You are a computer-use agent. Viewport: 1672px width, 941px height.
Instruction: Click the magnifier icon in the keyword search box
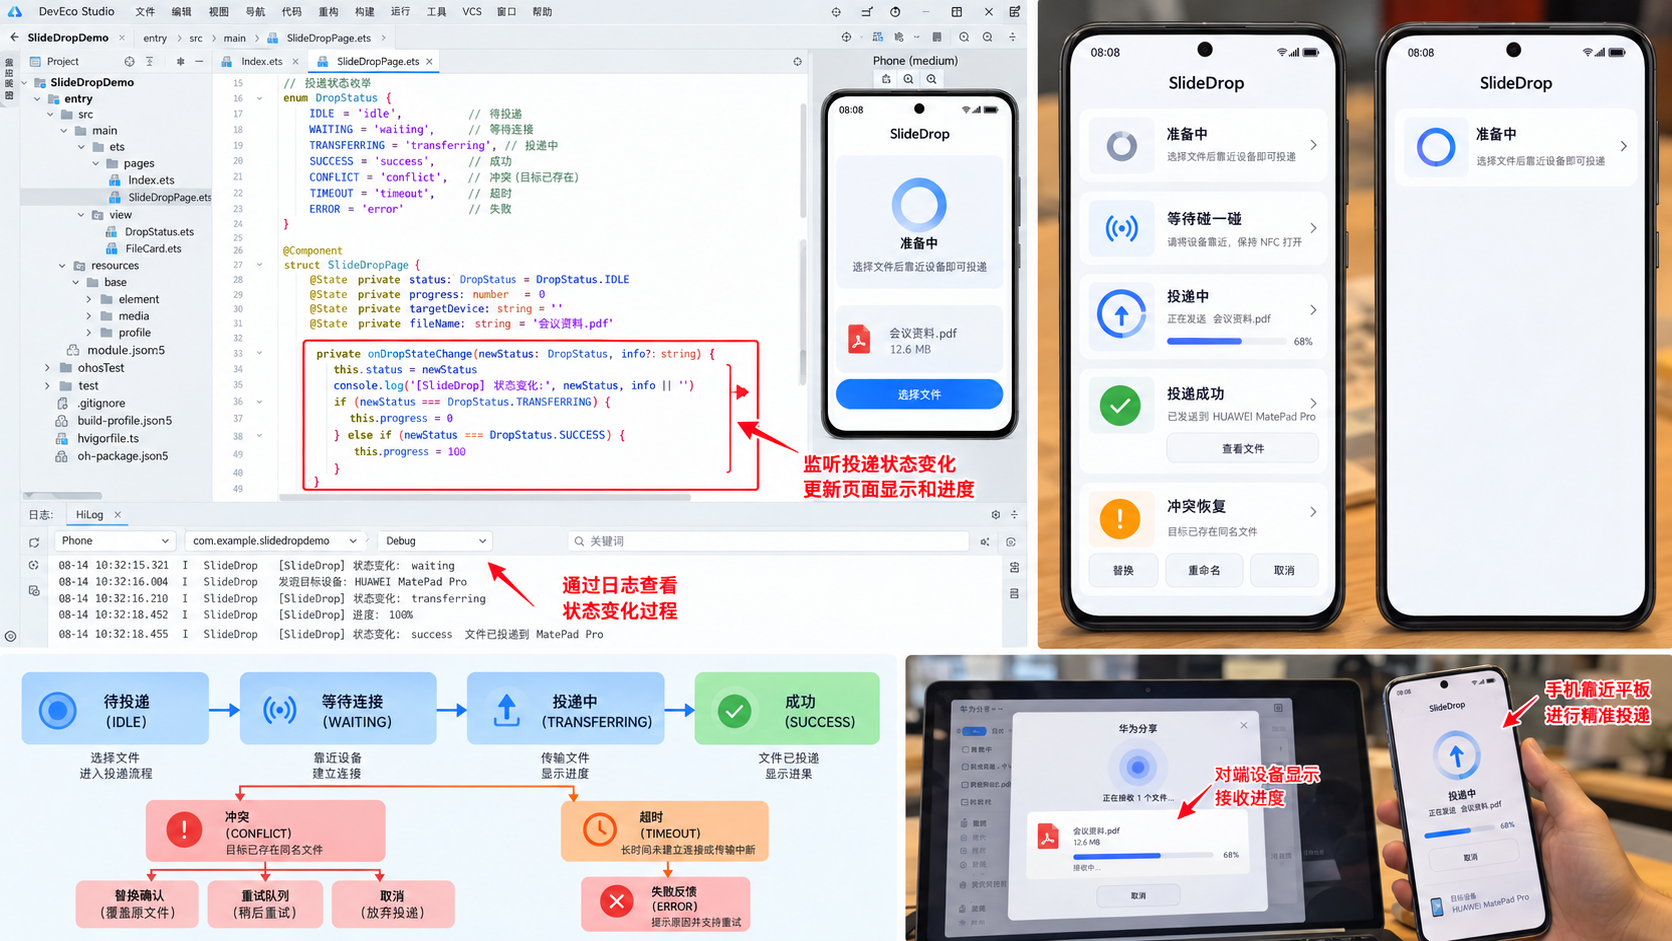(x=579, y=541)
